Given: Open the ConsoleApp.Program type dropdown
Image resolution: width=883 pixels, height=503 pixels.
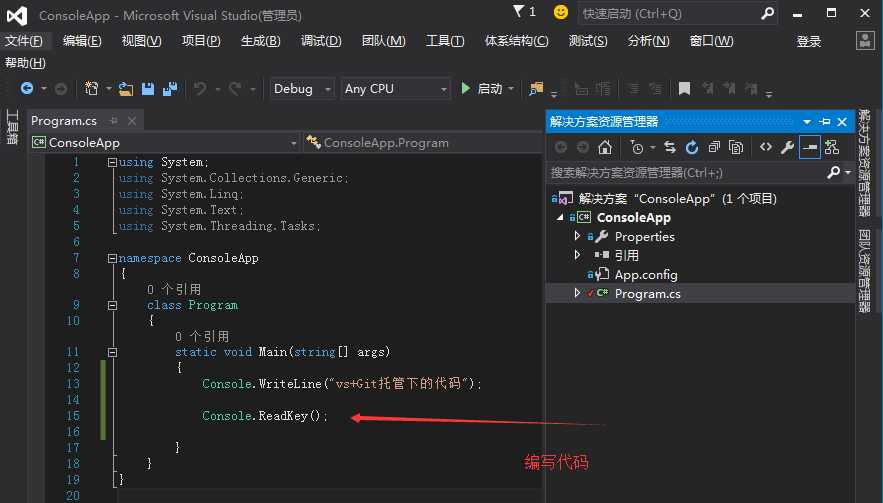Looking at the screenshot, I should (423, 143).
